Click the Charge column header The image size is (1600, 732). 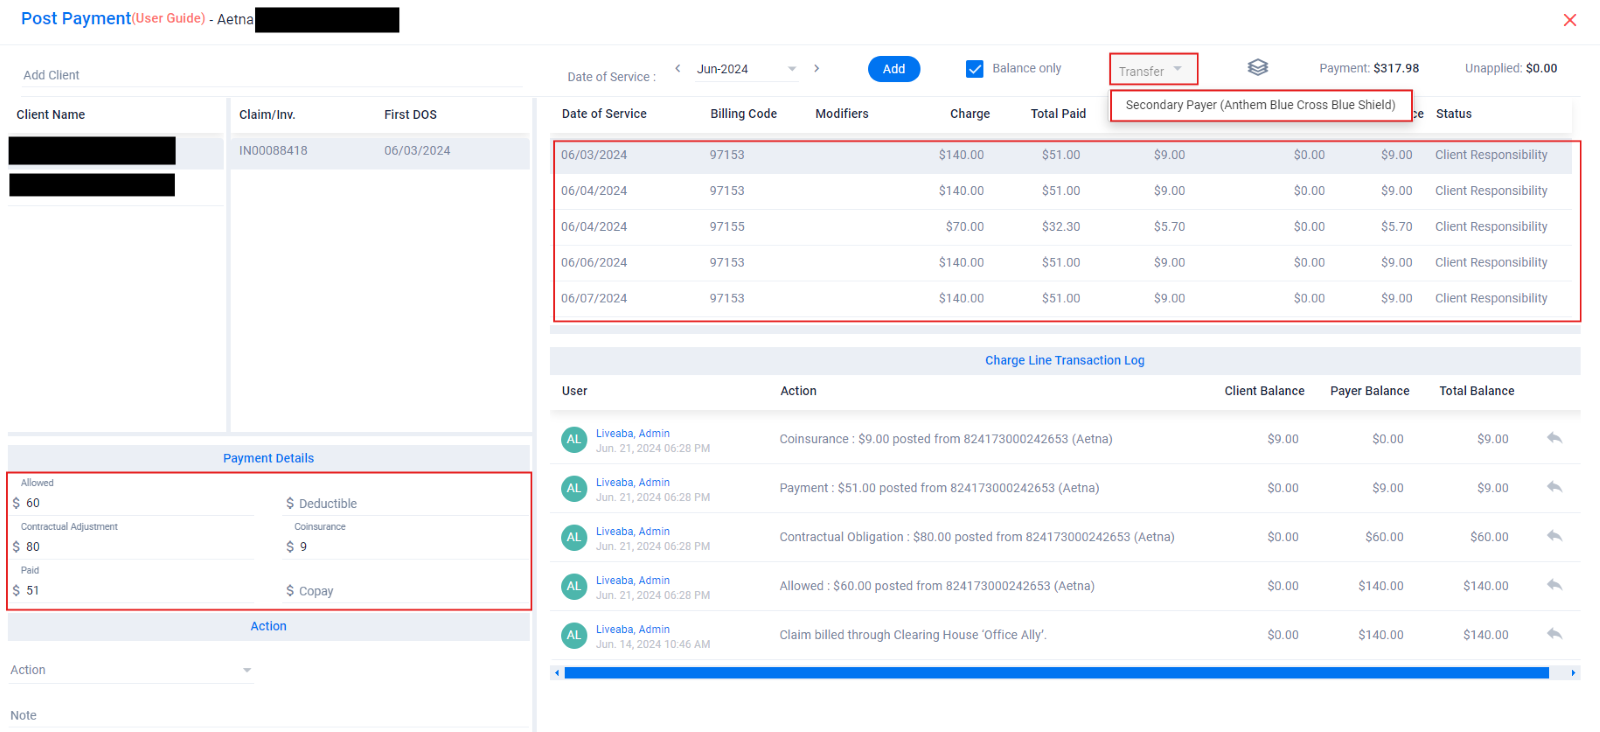pos(970,114)
